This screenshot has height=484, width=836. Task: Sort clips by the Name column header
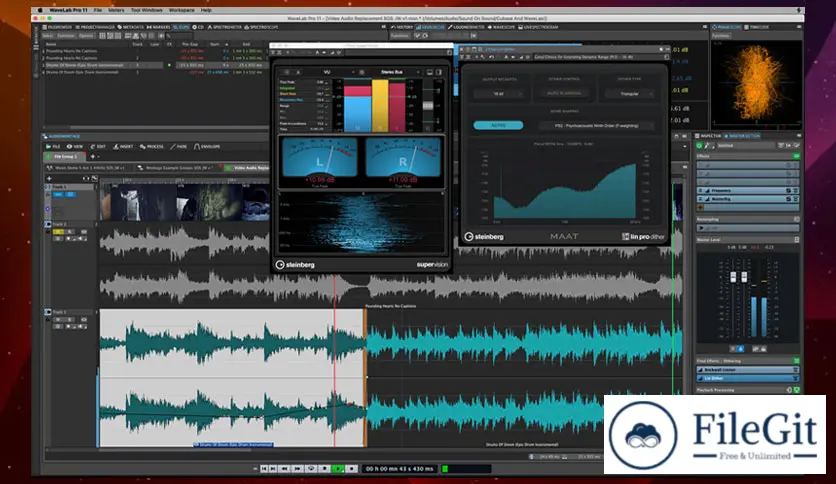[52, 44]
